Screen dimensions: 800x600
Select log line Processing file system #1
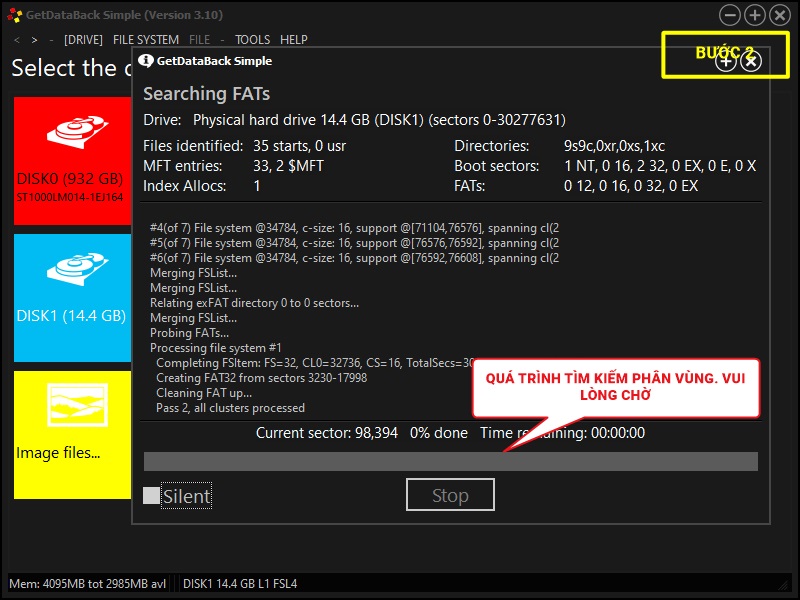(x=216, y=348)
